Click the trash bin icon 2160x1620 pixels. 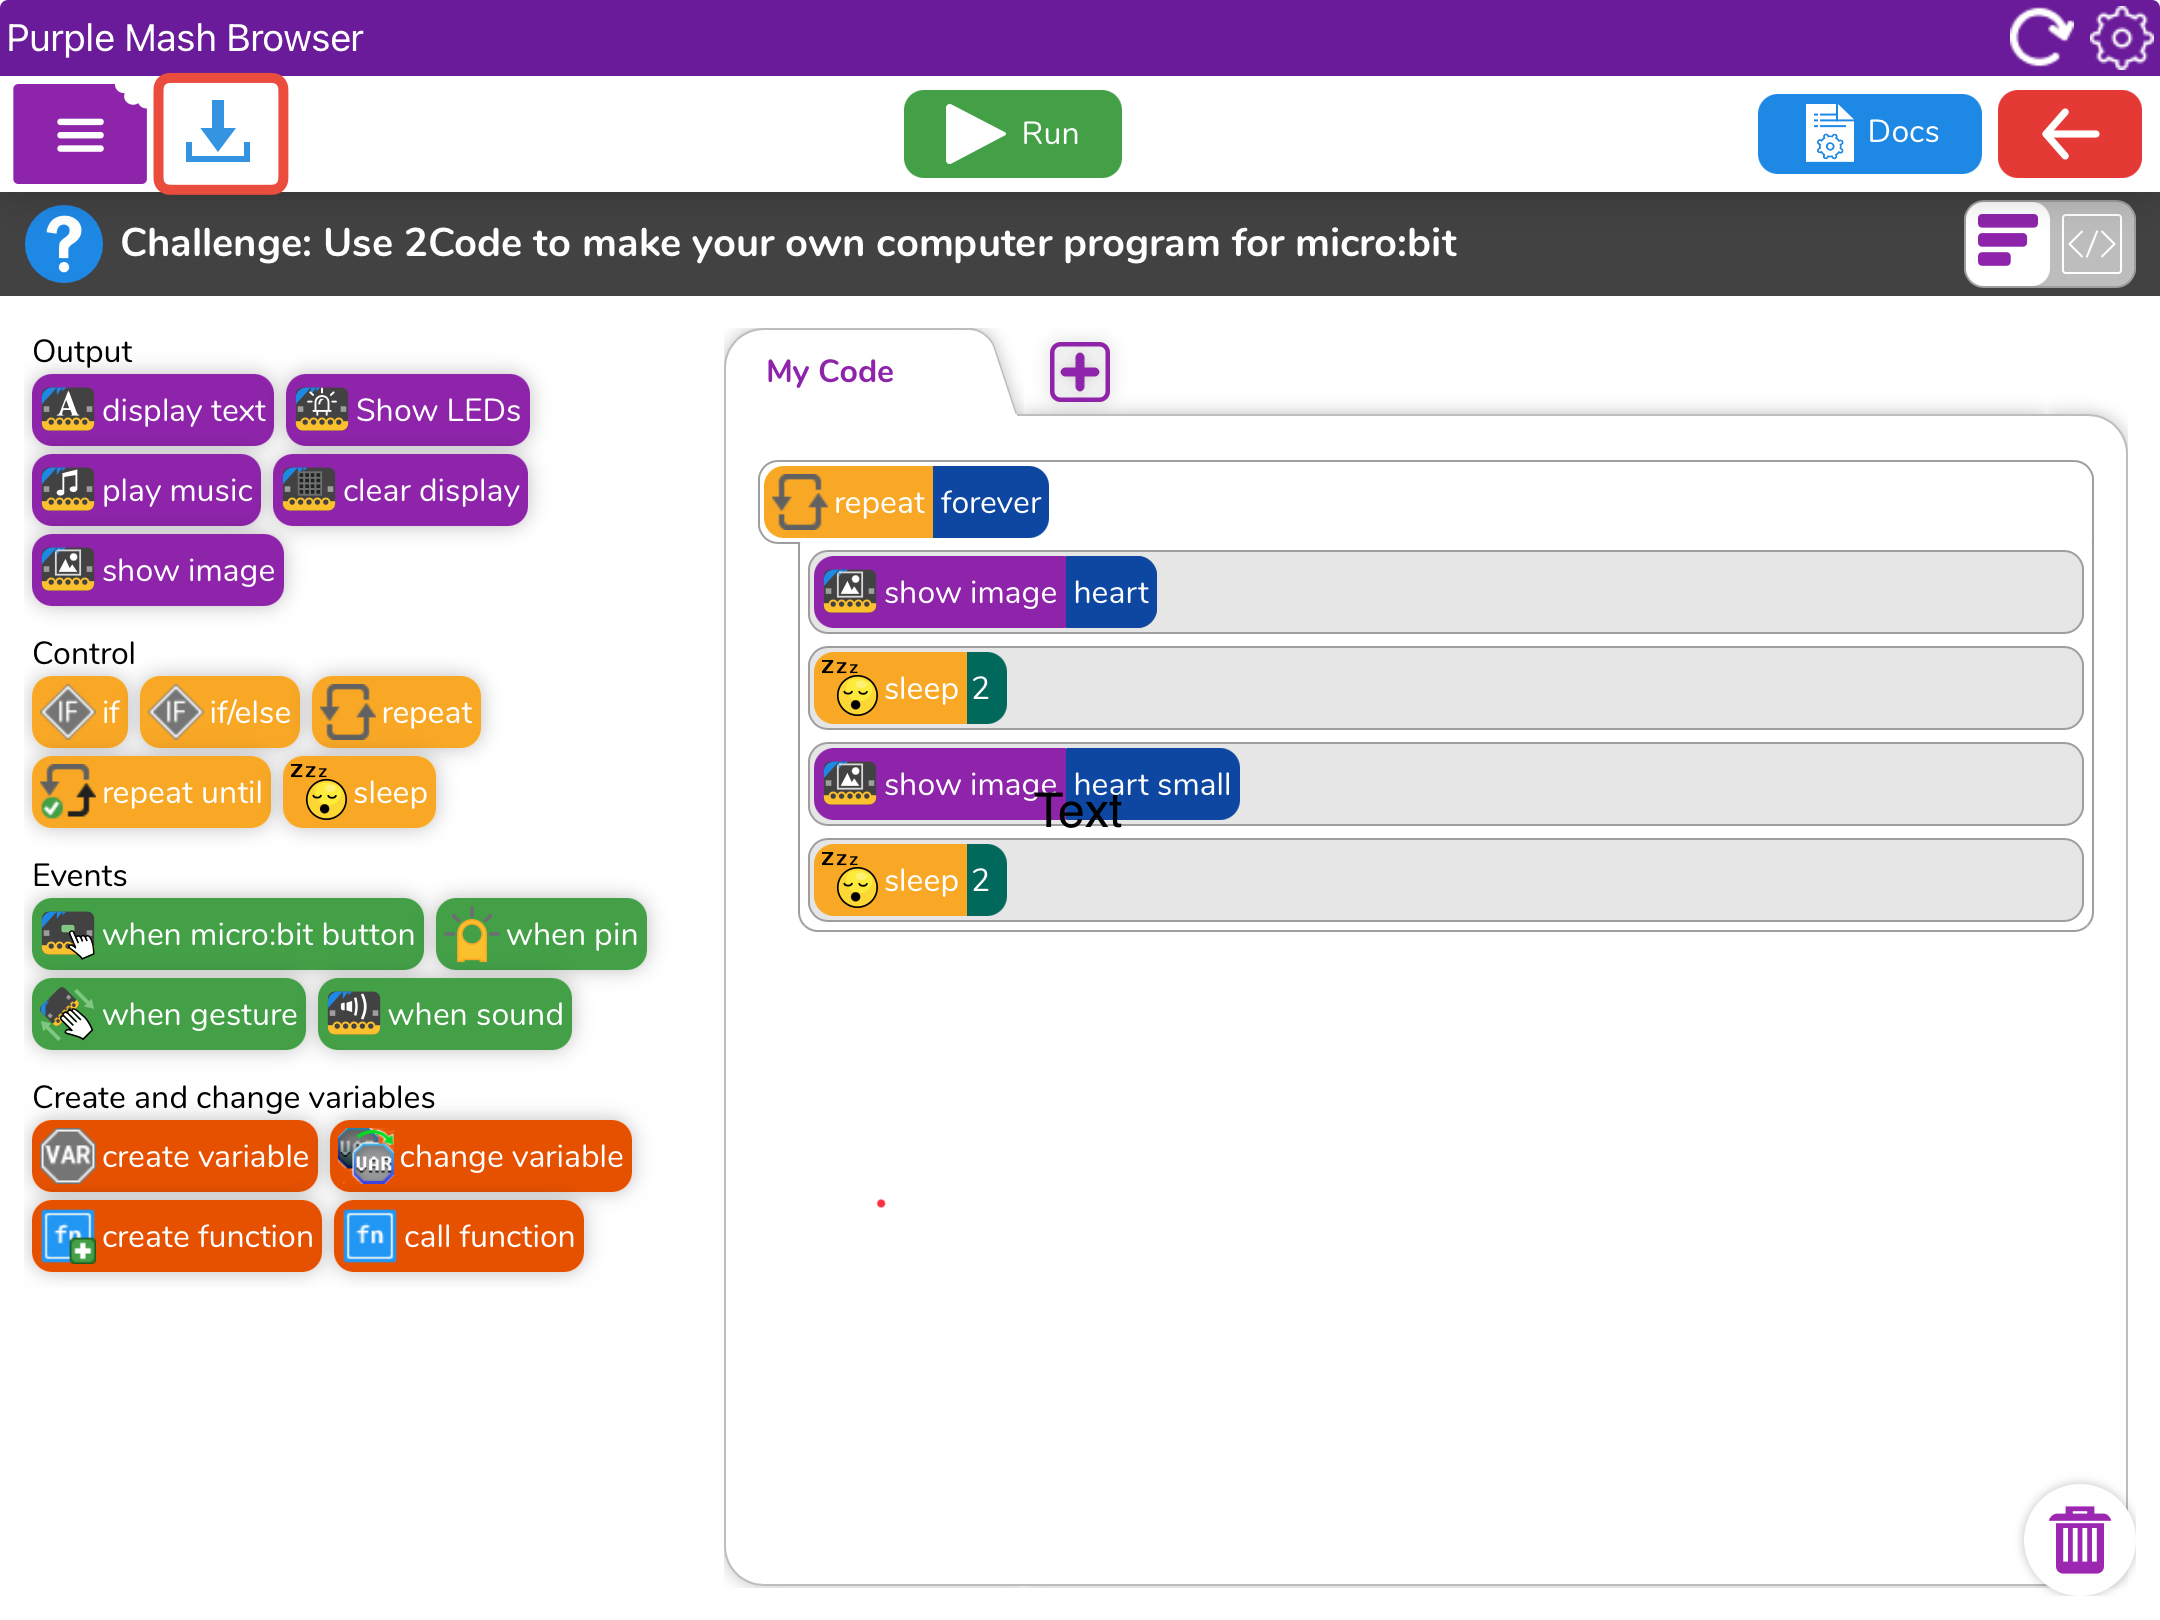2079,1541
